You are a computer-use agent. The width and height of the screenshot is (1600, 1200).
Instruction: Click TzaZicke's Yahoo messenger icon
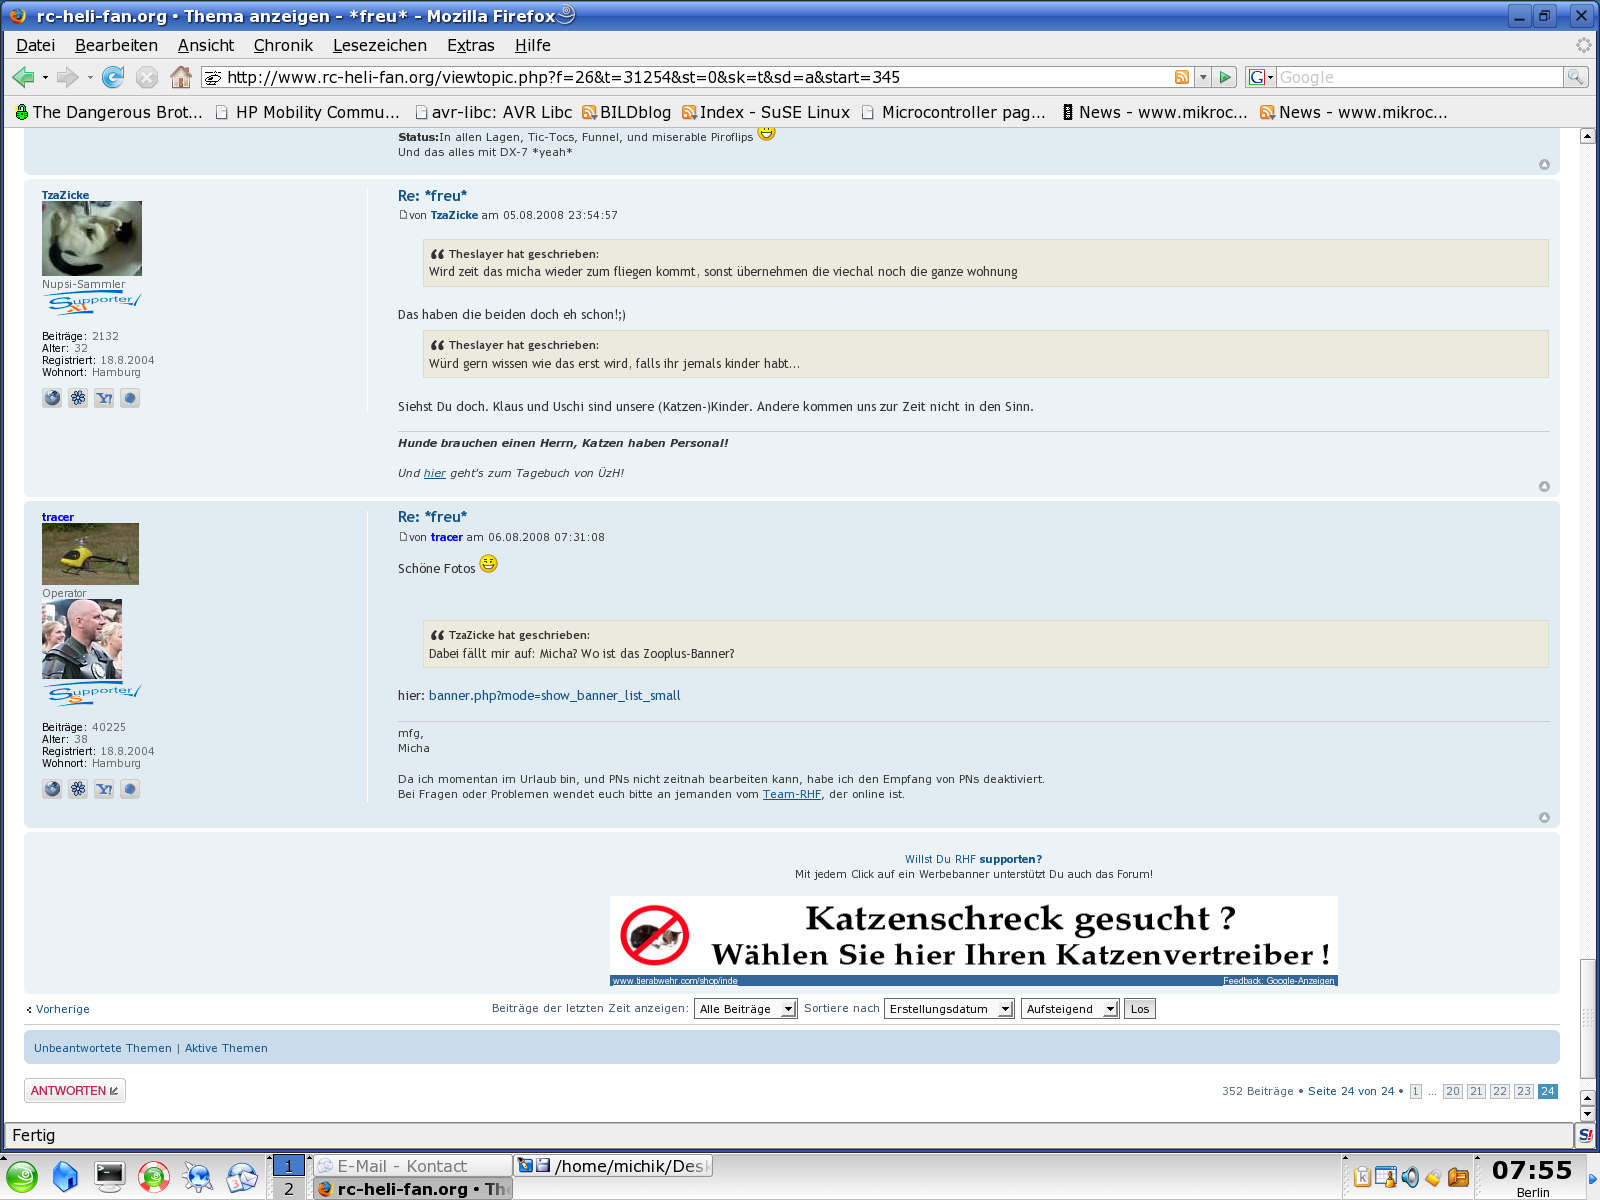(104, 398)
